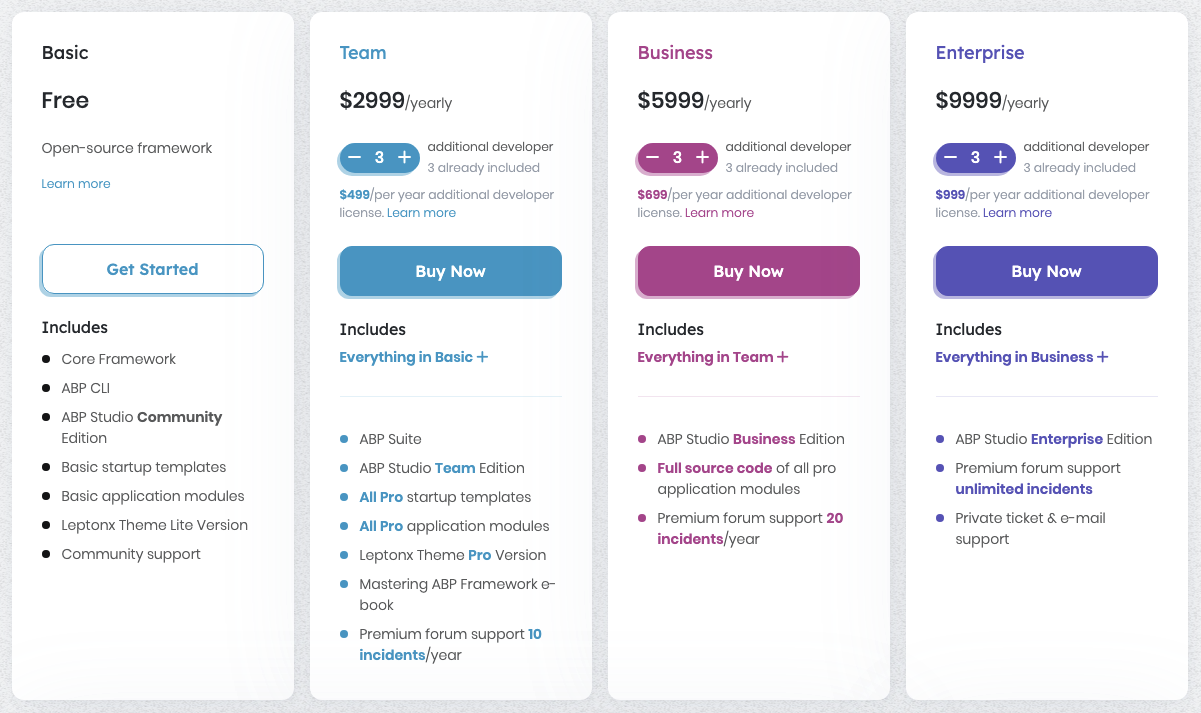1201x713 pixels.
Task: Click minus icon in Business plan stepper
Action: 653,157
